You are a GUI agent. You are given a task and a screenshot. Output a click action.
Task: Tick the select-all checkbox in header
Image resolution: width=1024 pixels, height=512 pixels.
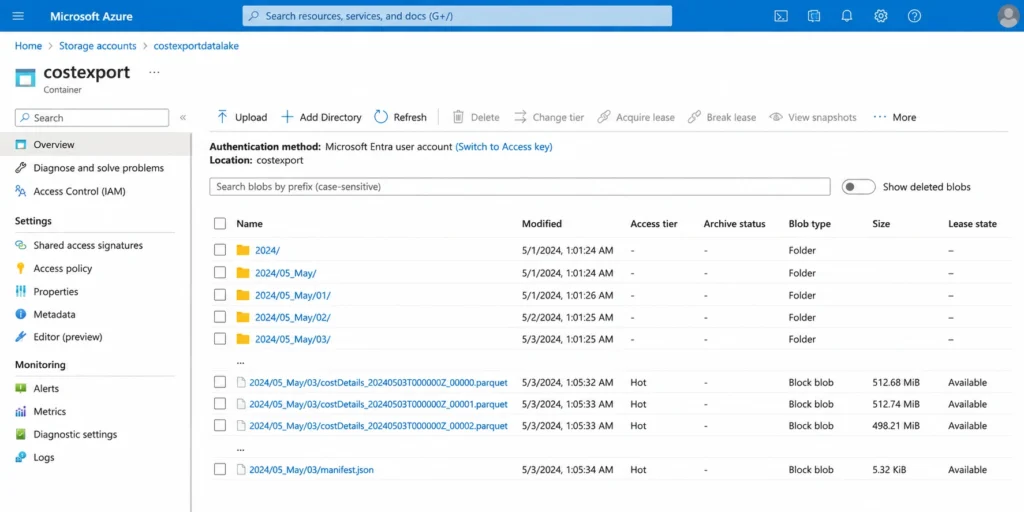tap(220, 223)
